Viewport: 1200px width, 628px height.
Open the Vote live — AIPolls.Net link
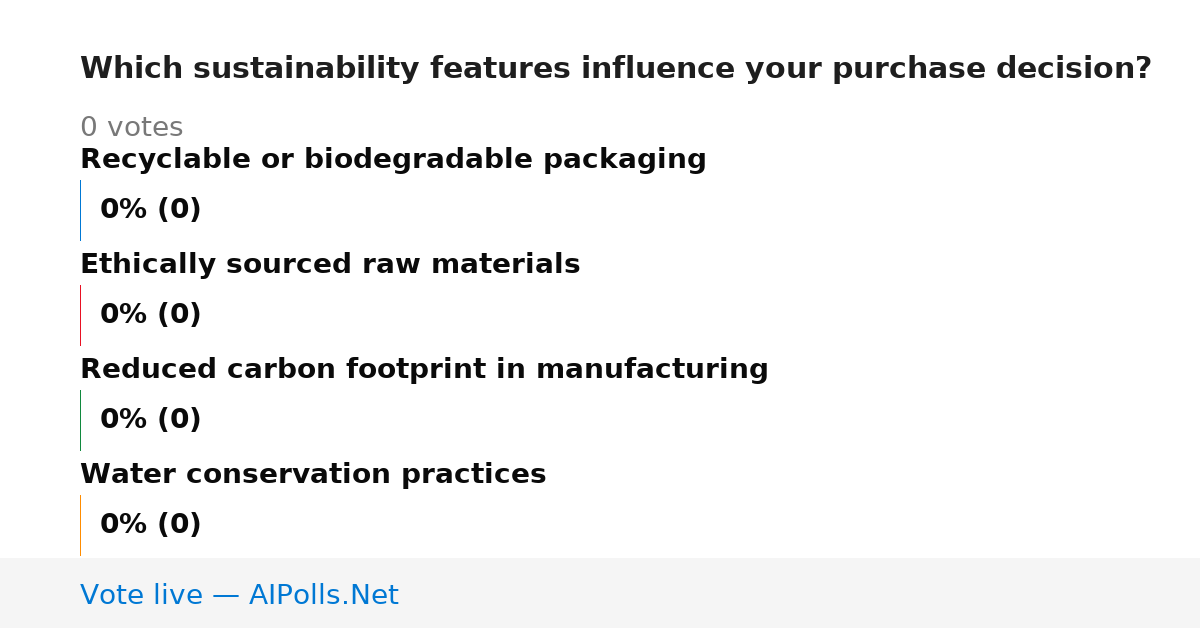click(x=239, y=596)
